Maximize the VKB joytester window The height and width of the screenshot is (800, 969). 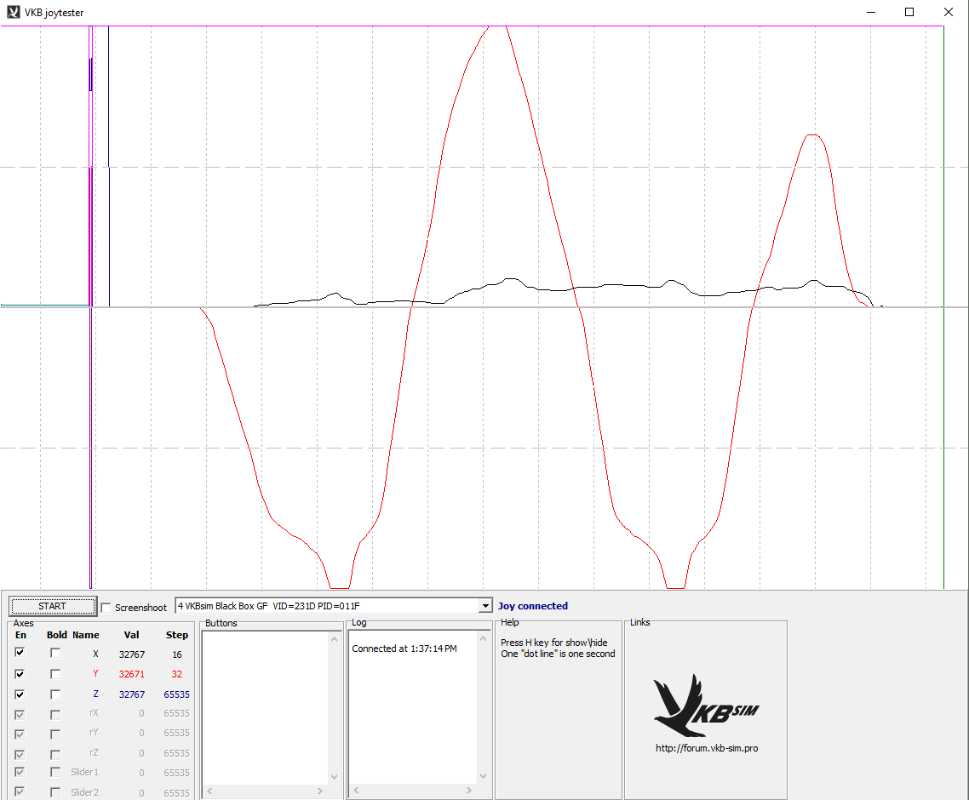[x=909, y=12]
